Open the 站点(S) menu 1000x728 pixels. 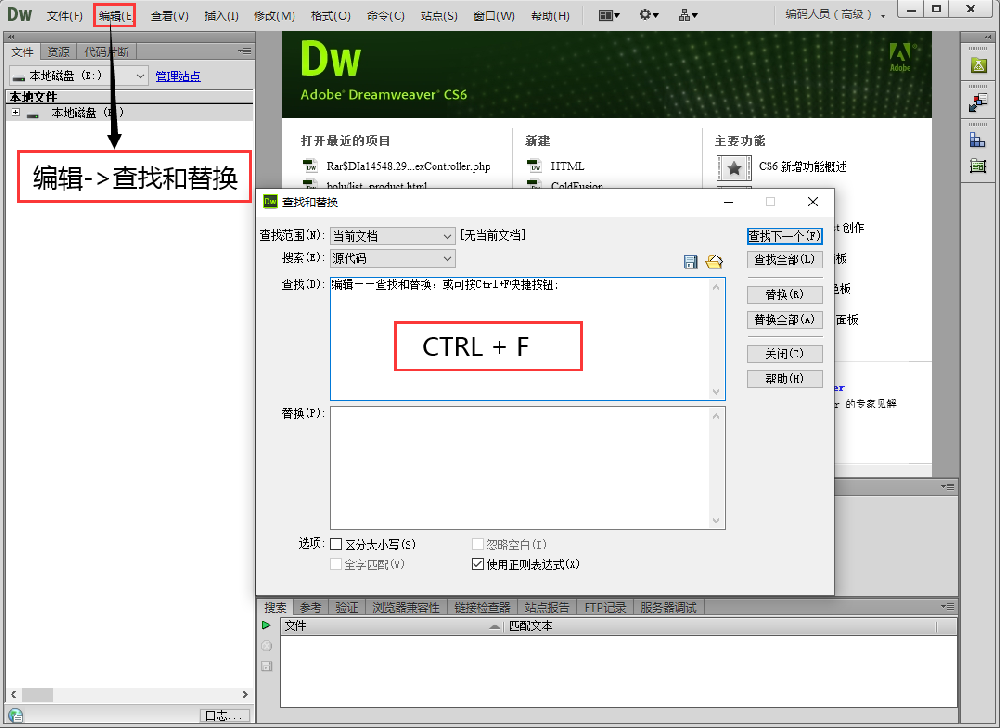point(439,15)
